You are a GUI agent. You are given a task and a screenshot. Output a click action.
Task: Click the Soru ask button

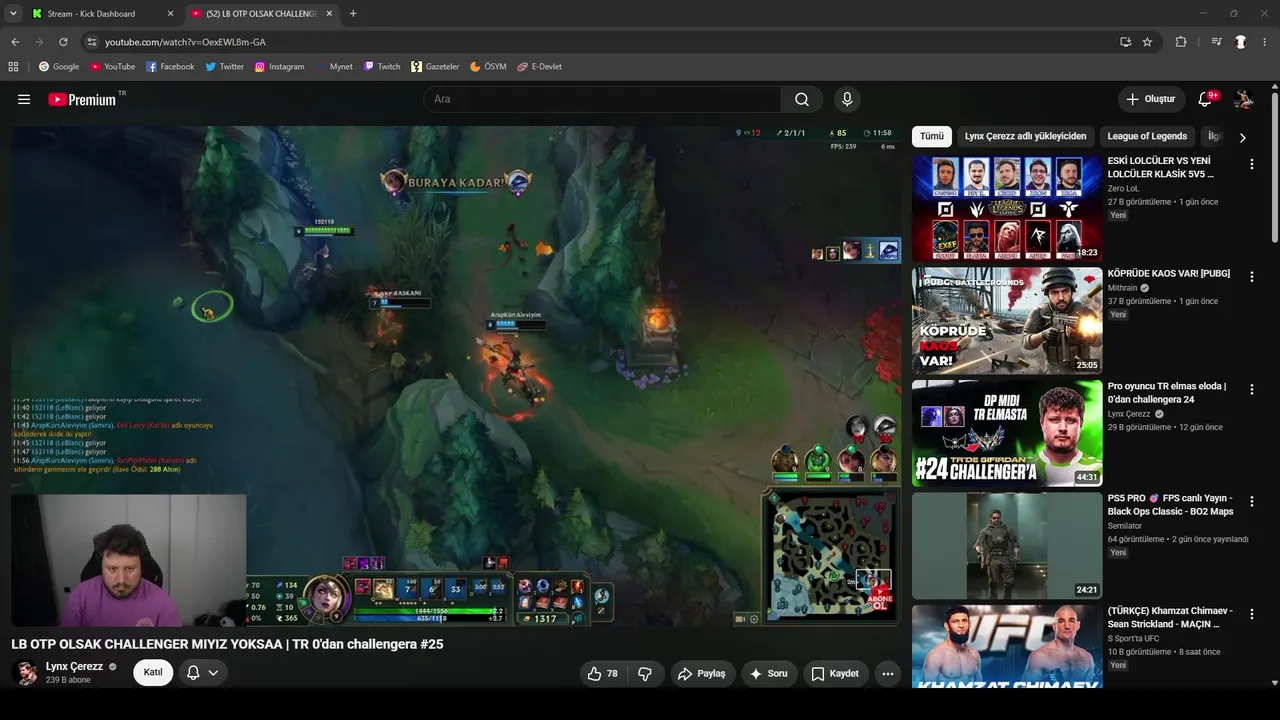coord(768,674)
